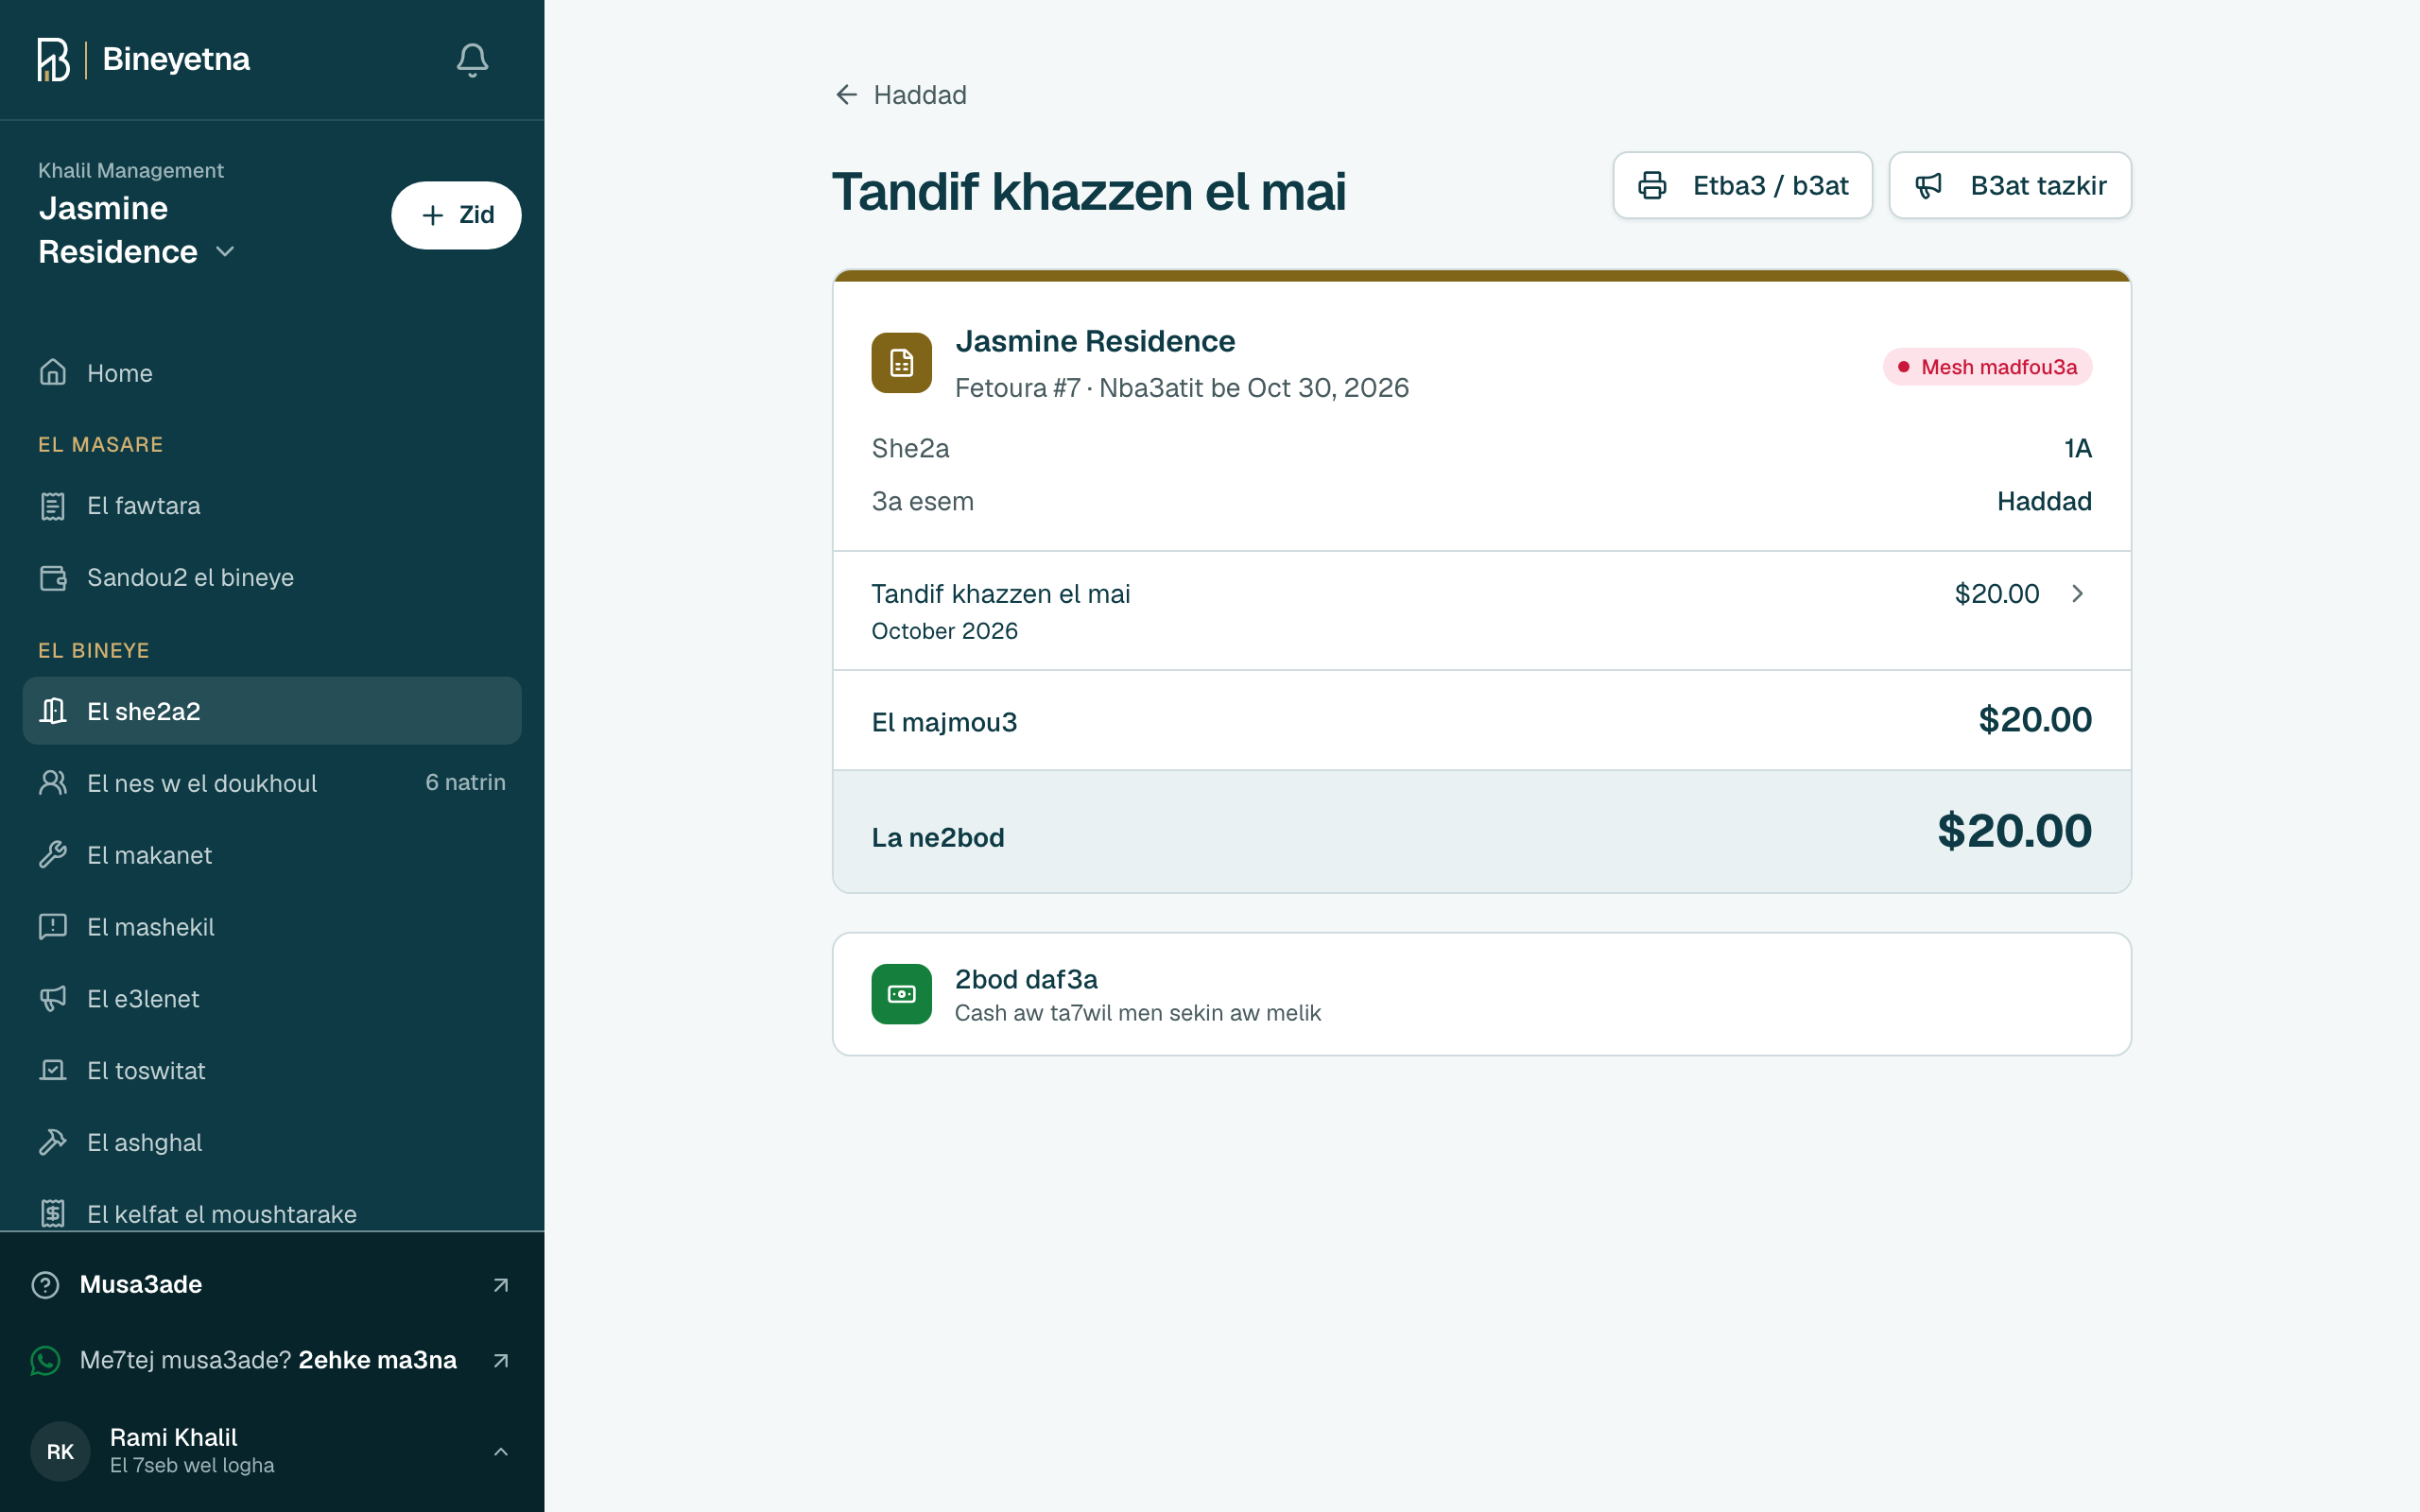Click the Zid add button

click(456, 215)
